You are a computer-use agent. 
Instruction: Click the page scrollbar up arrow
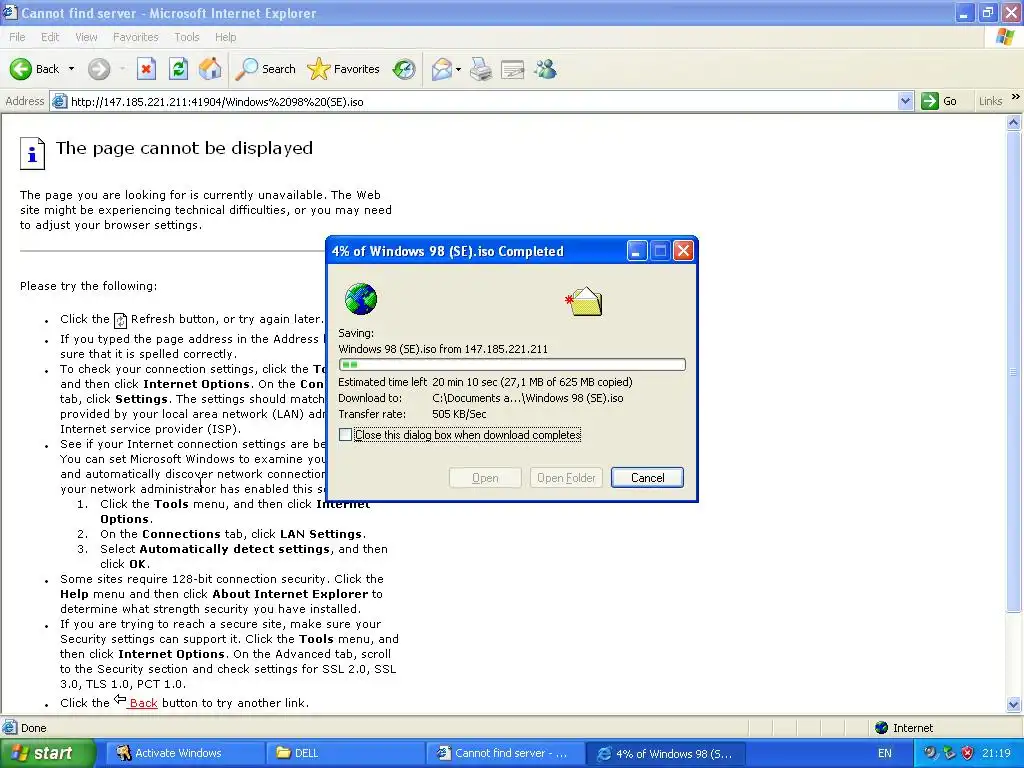coord(1014,121)
